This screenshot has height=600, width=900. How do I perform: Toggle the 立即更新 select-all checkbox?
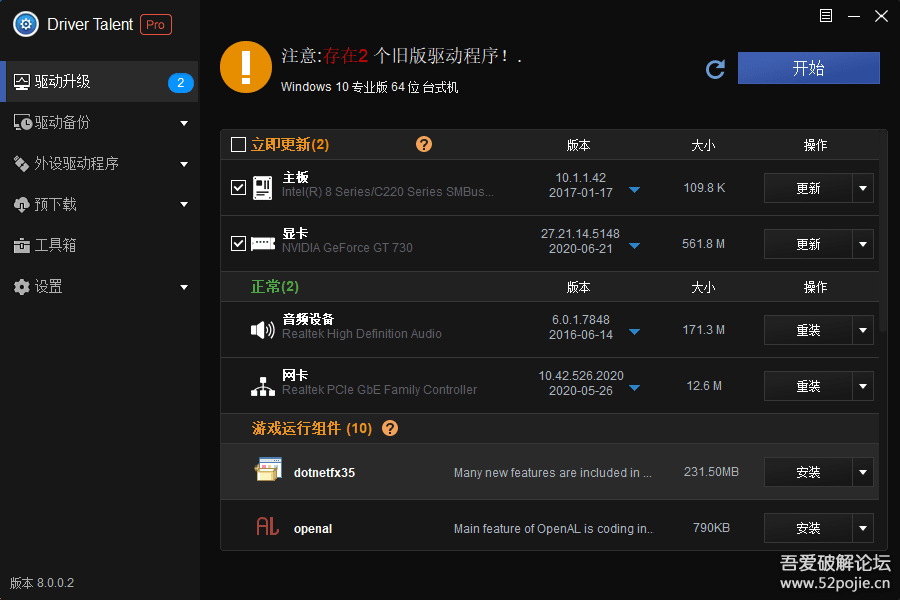pyautogui.click(x=238, y=144)
